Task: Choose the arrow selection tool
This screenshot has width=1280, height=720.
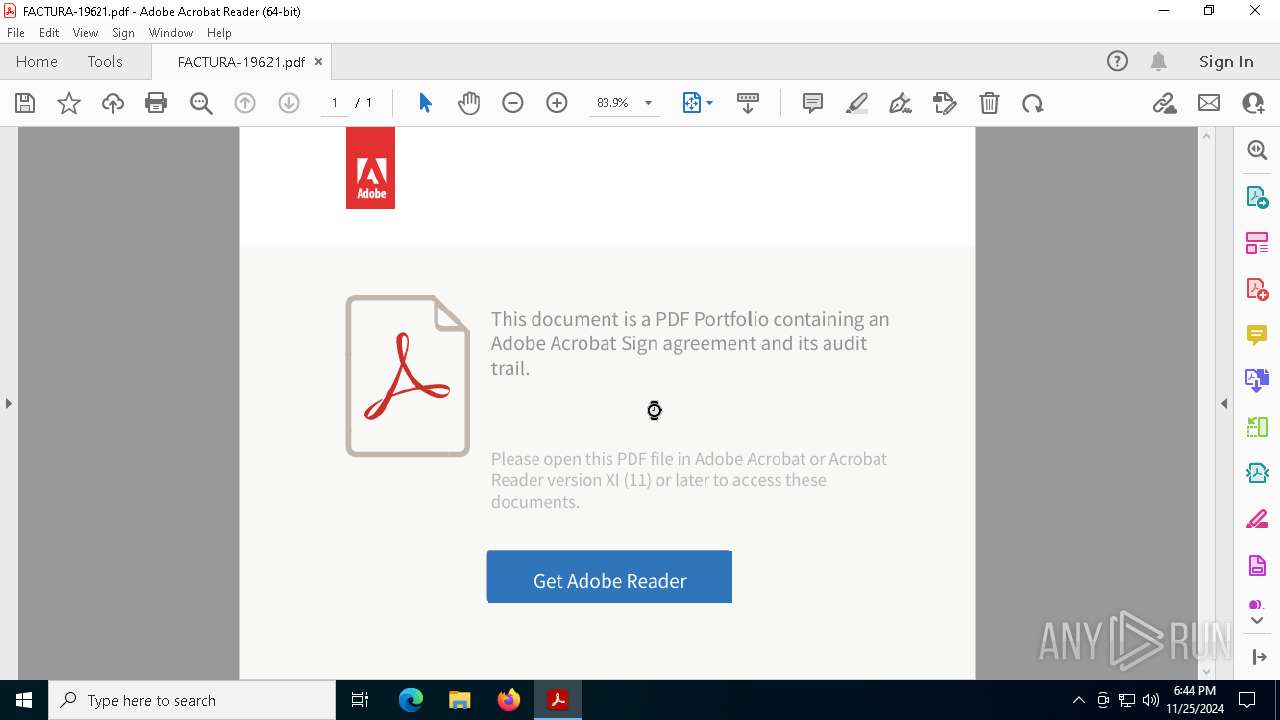Action: tap(425, 103)
